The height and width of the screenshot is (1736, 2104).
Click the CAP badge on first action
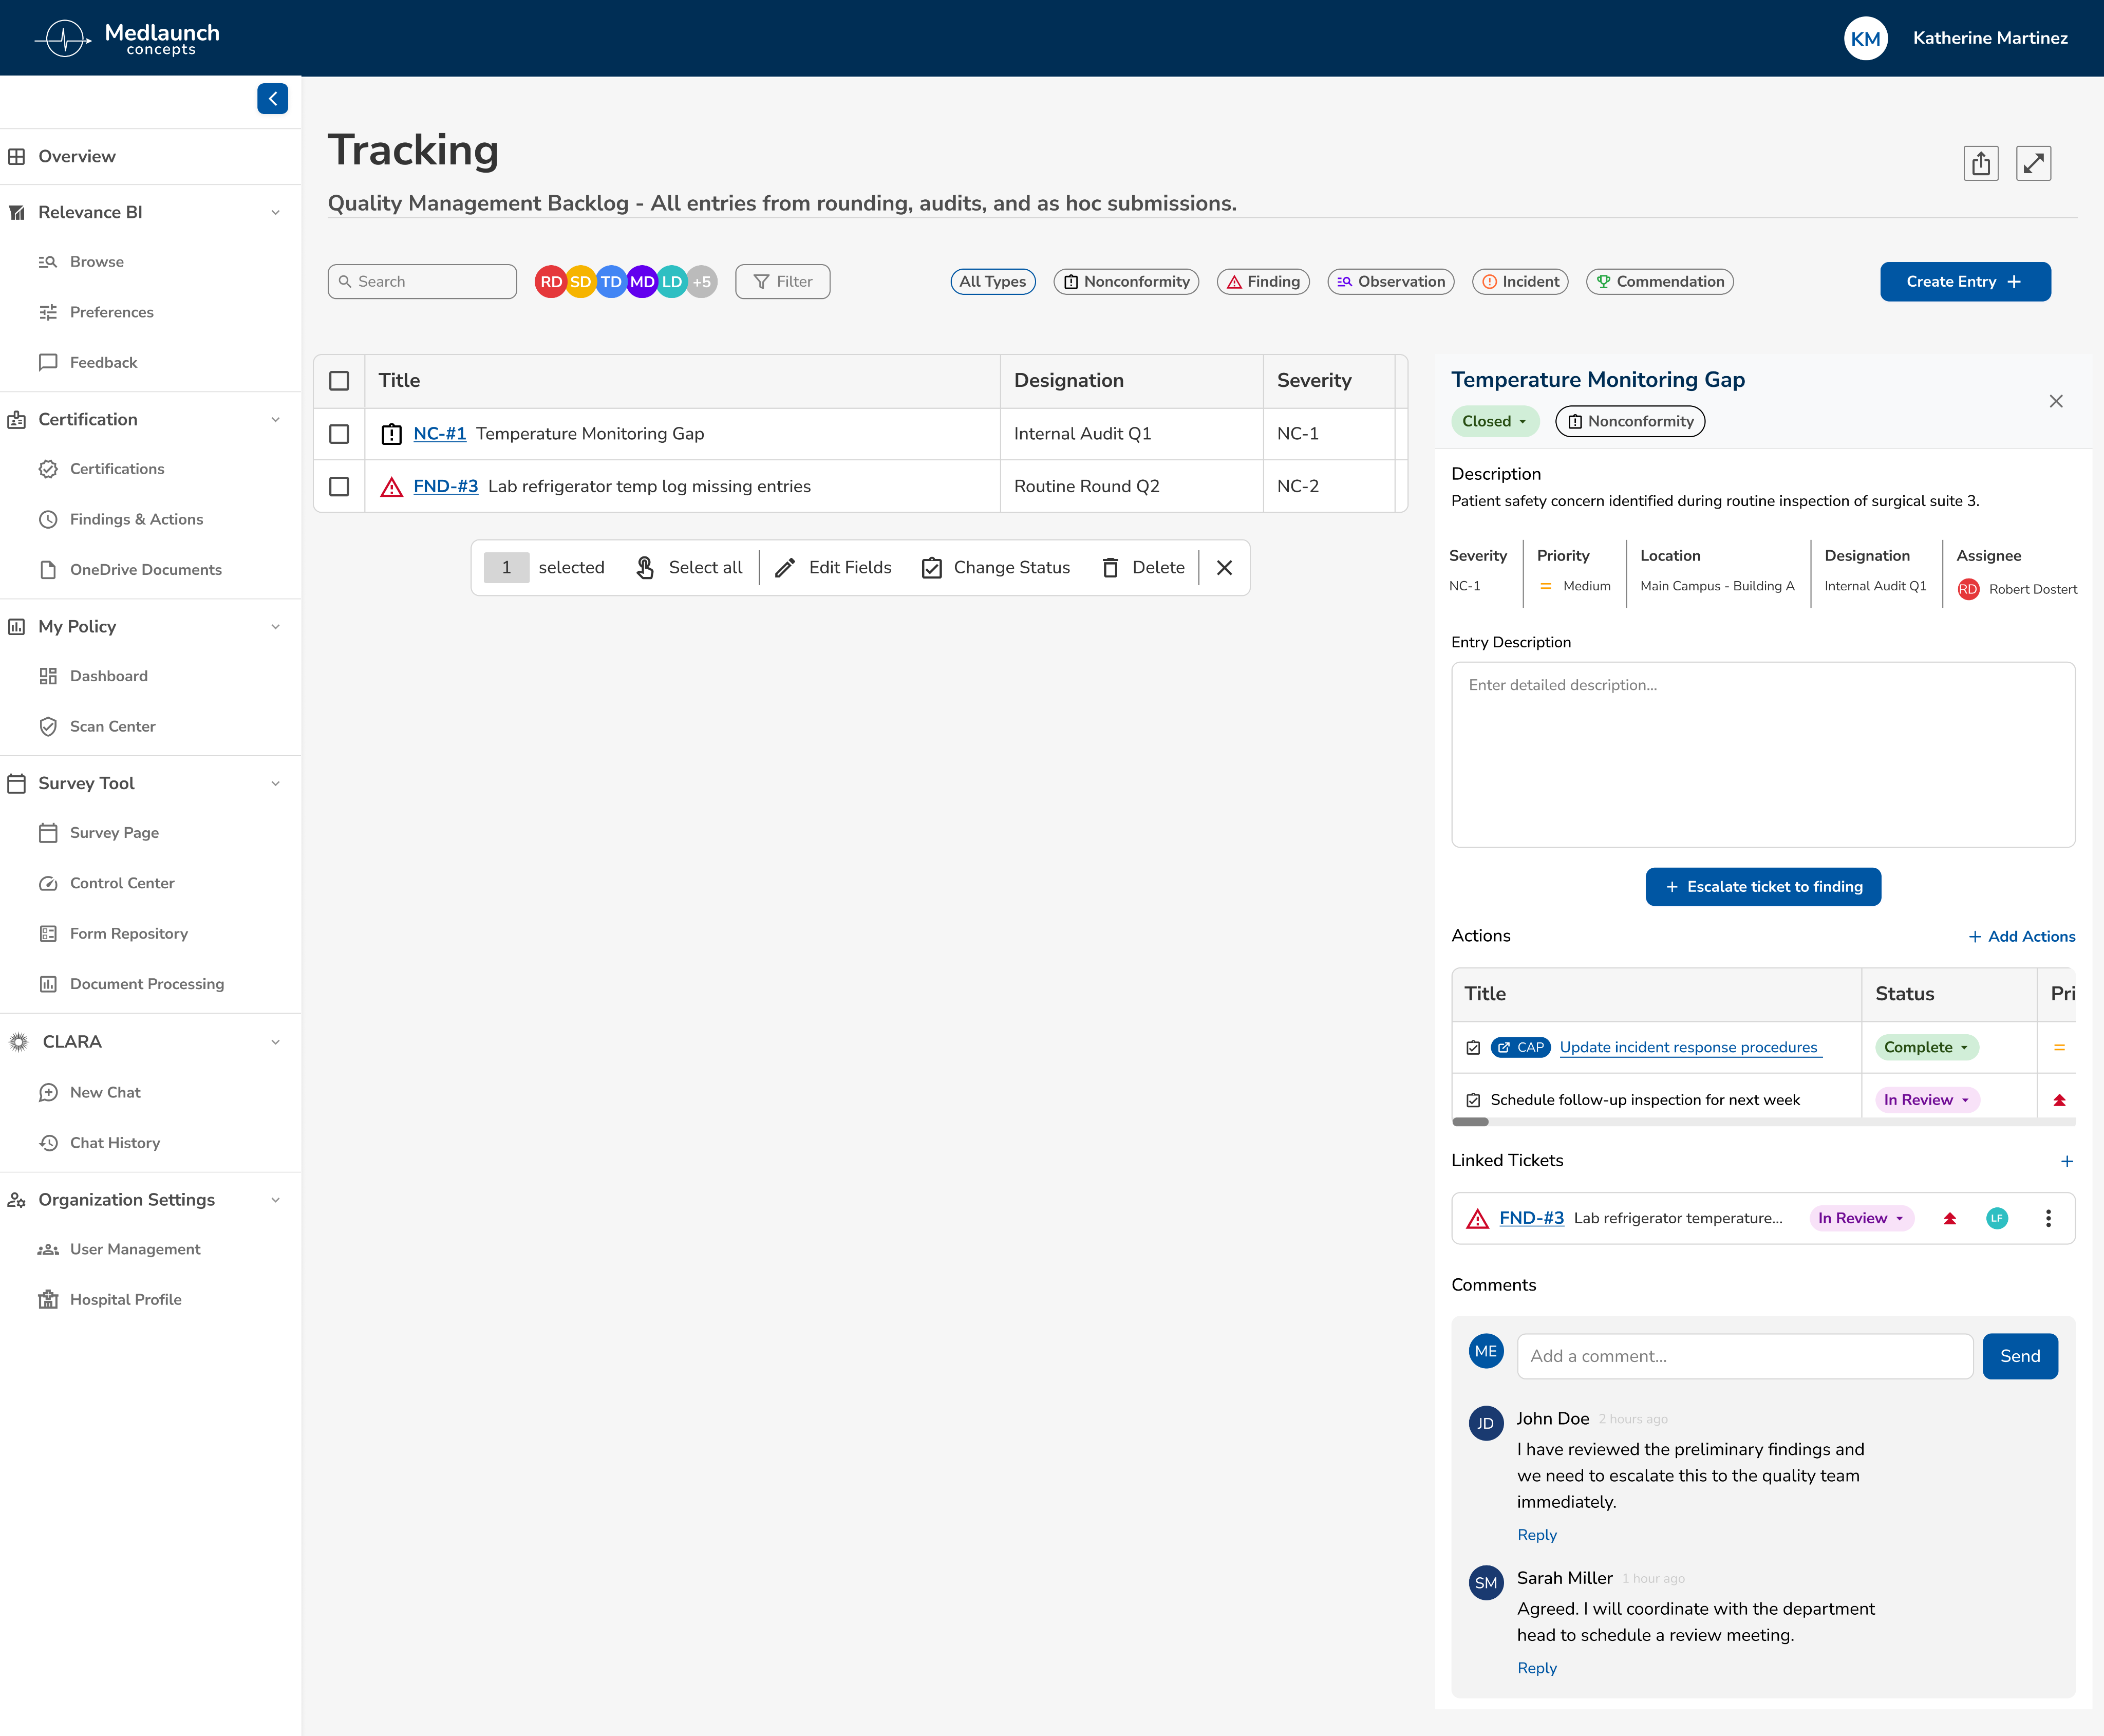point(1520,1047)
